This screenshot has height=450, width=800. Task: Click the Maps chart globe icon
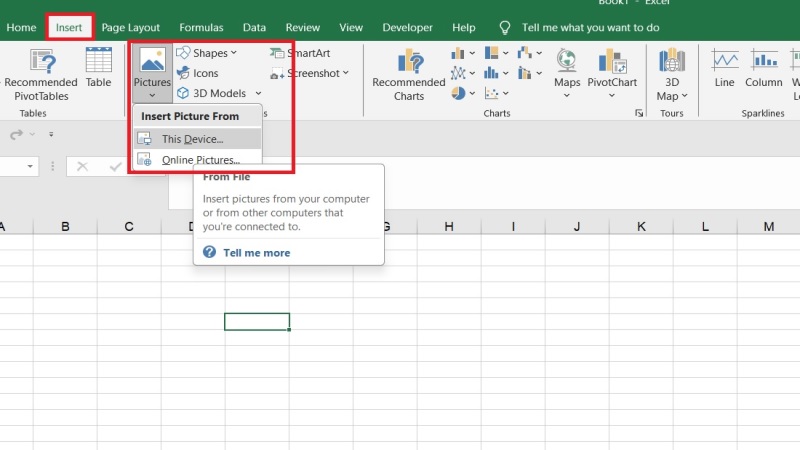[x=566, y=61]
